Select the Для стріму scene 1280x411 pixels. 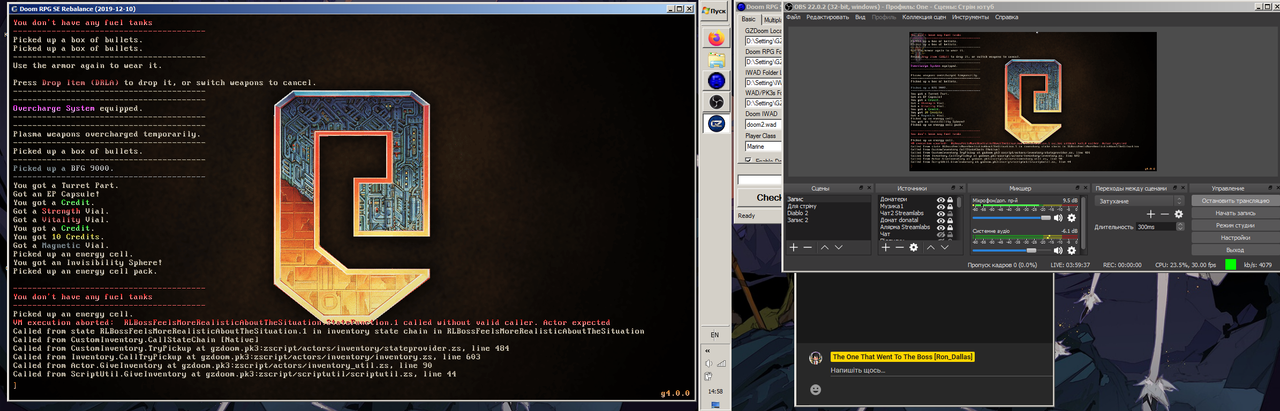pyautogui.click(x=802, y=207)
